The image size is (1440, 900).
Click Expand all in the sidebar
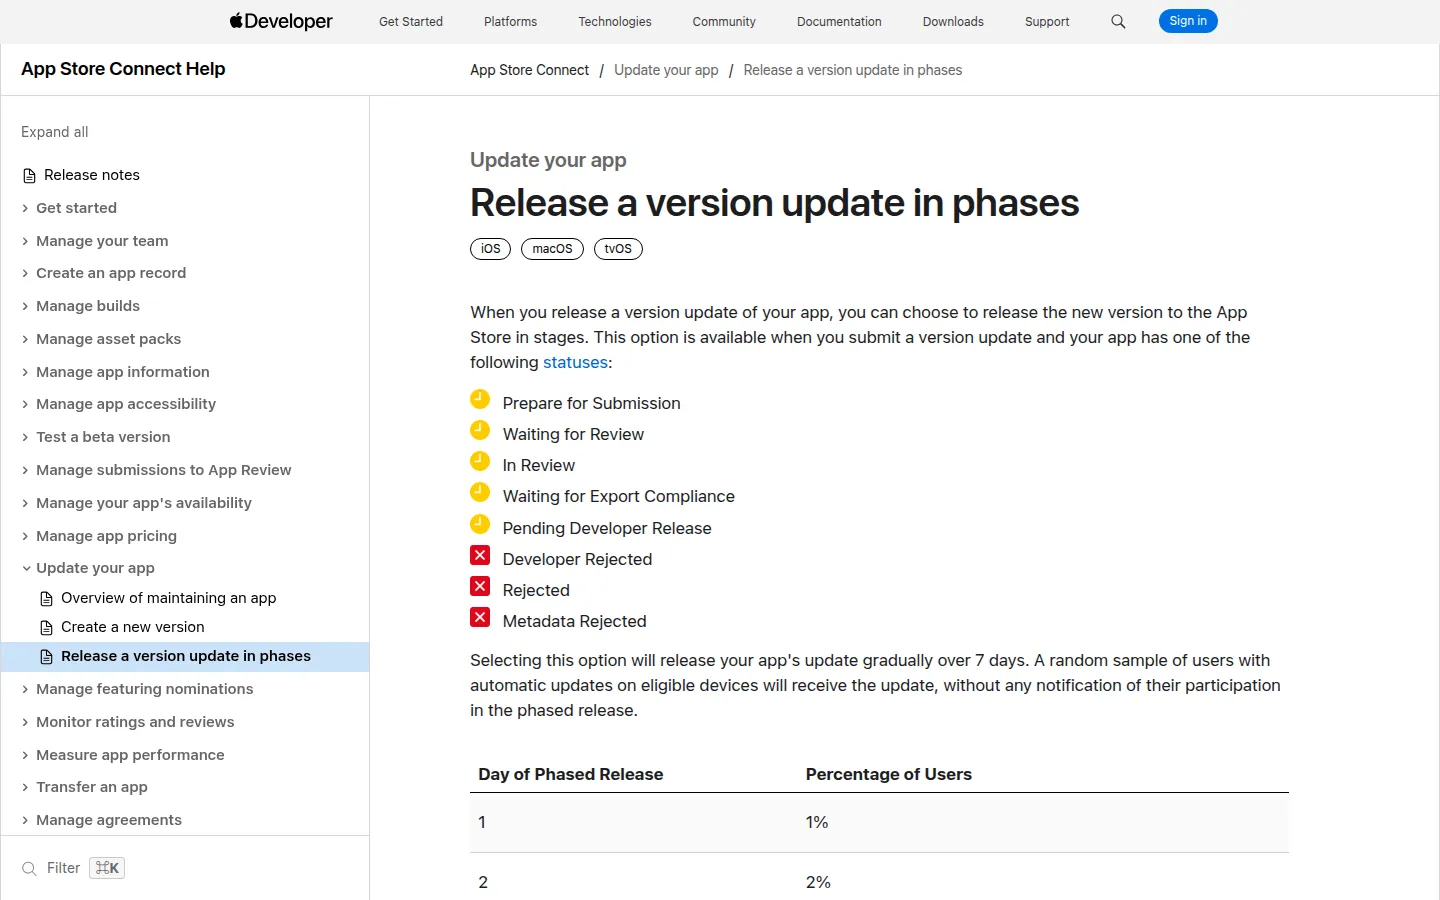55,132
